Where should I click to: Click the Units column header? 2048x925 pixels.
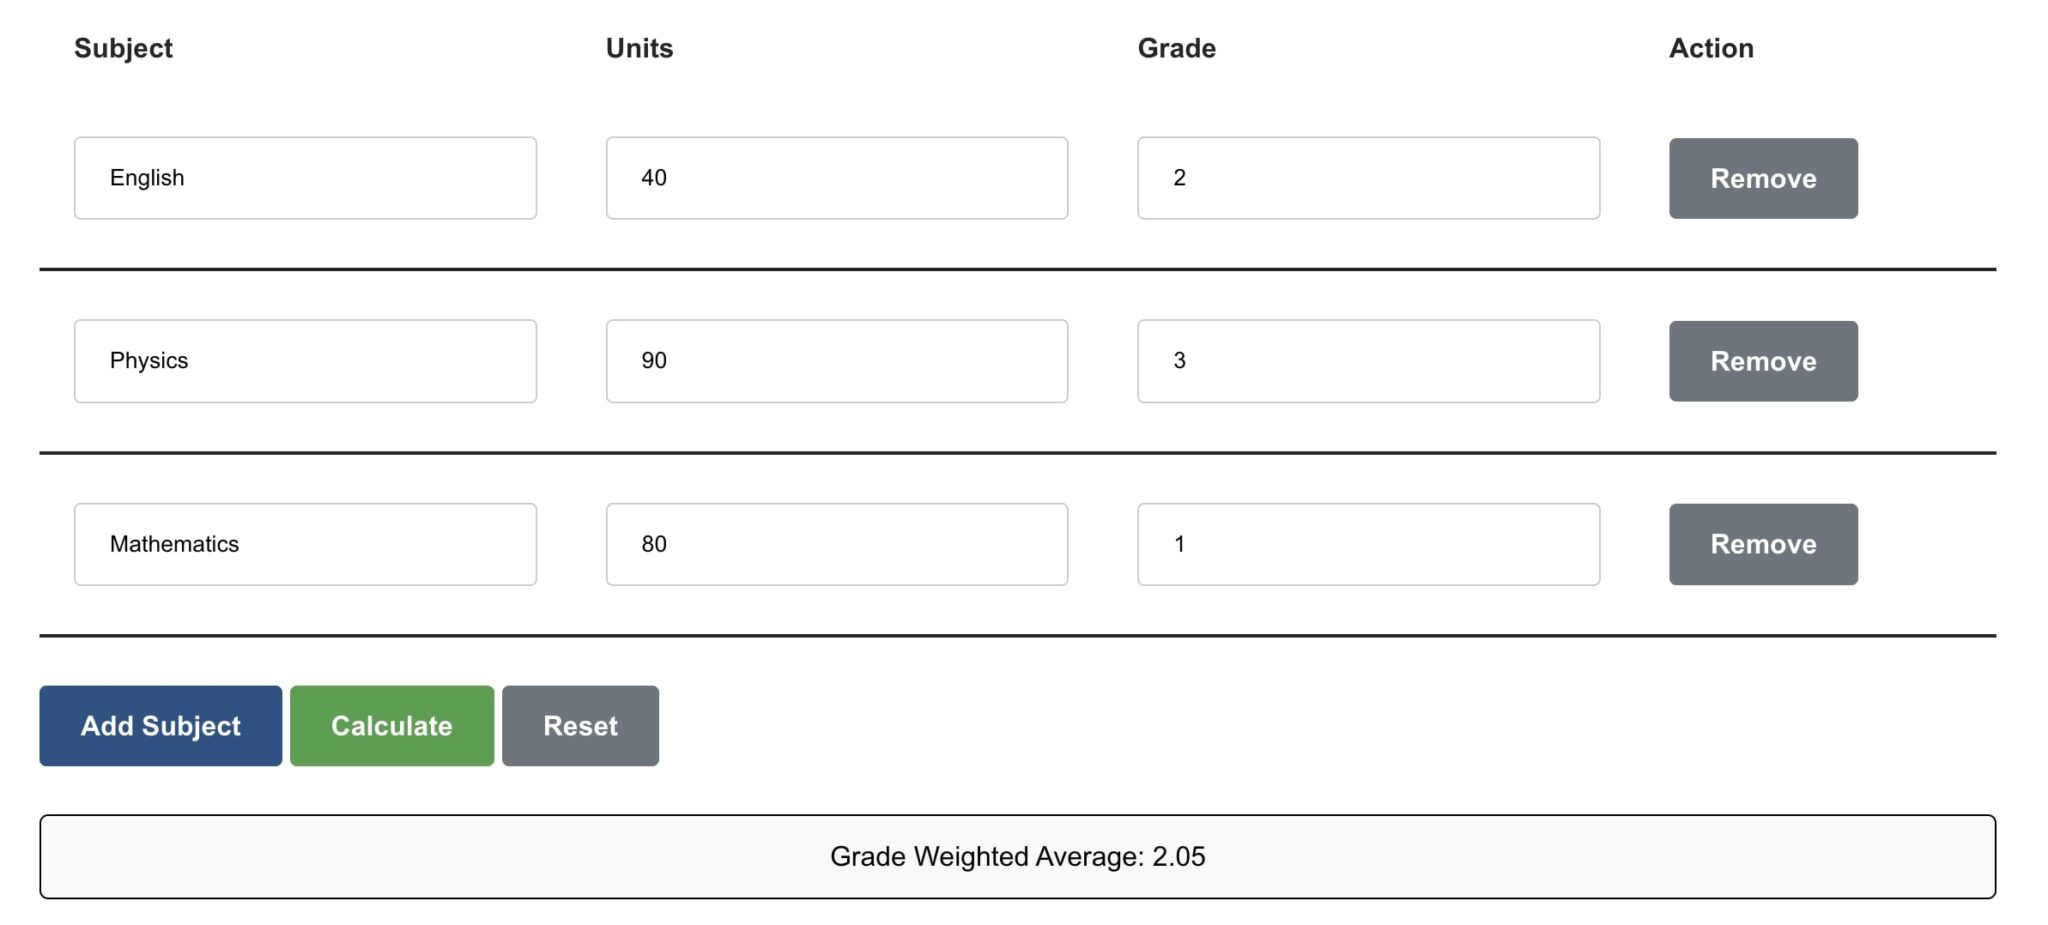pos(639,47)
